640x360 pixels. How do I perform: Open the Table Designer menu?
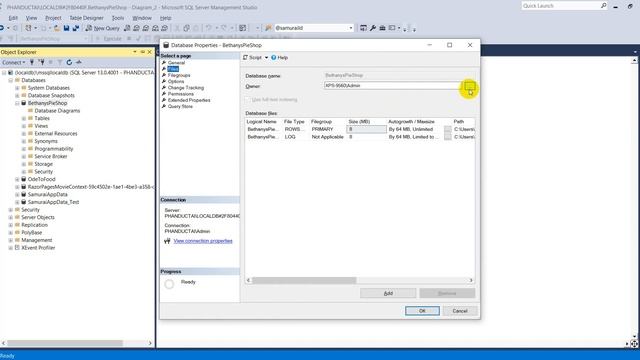86,18
